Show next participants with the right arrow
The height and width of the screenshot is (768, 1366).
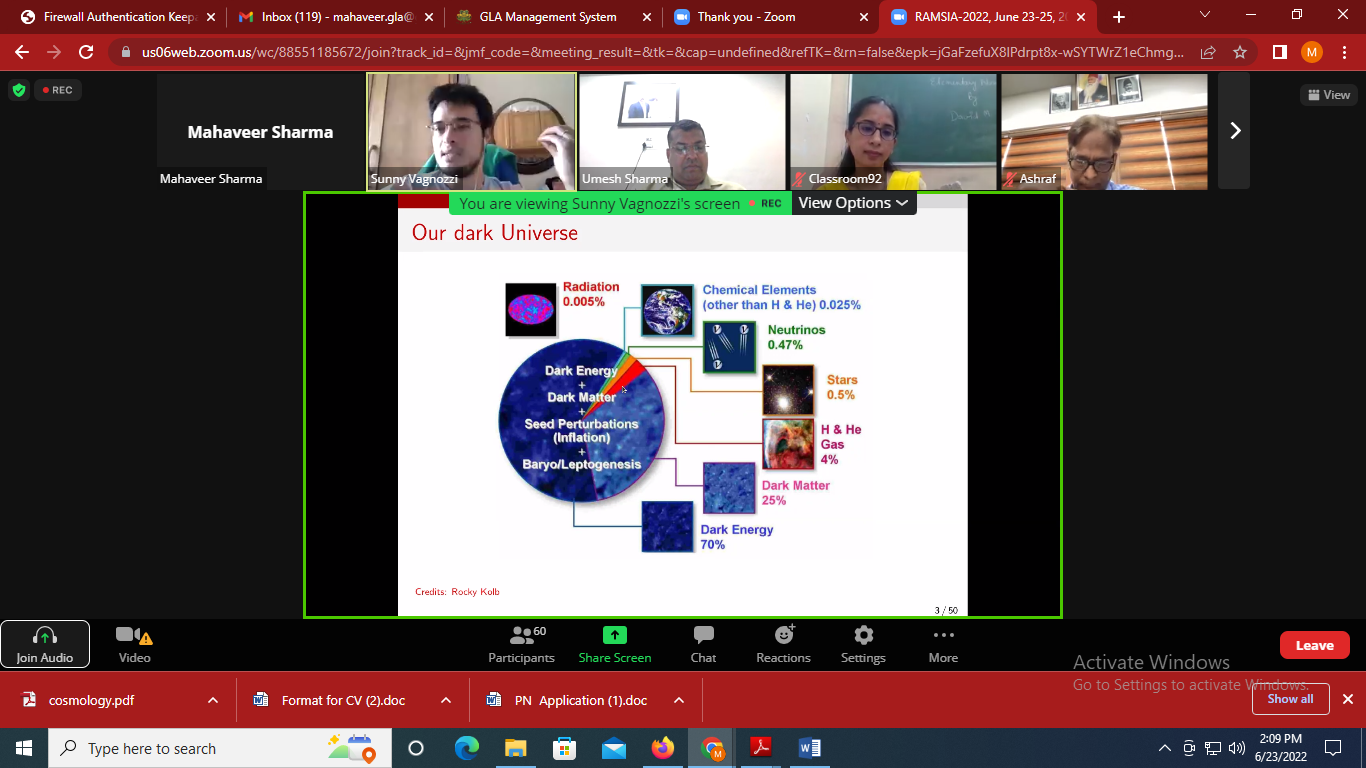(x=1234, y=131)
